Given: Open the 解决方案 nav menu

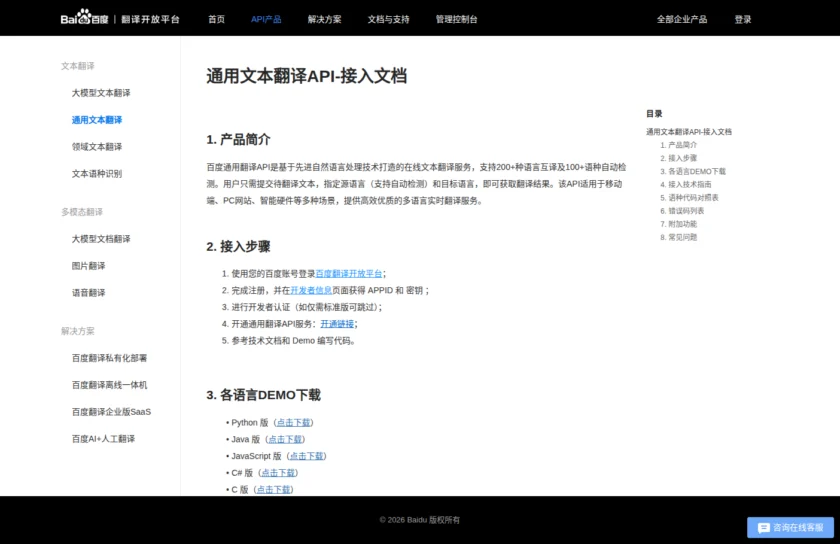Looking at the screenshot, I should click(325, 19).
